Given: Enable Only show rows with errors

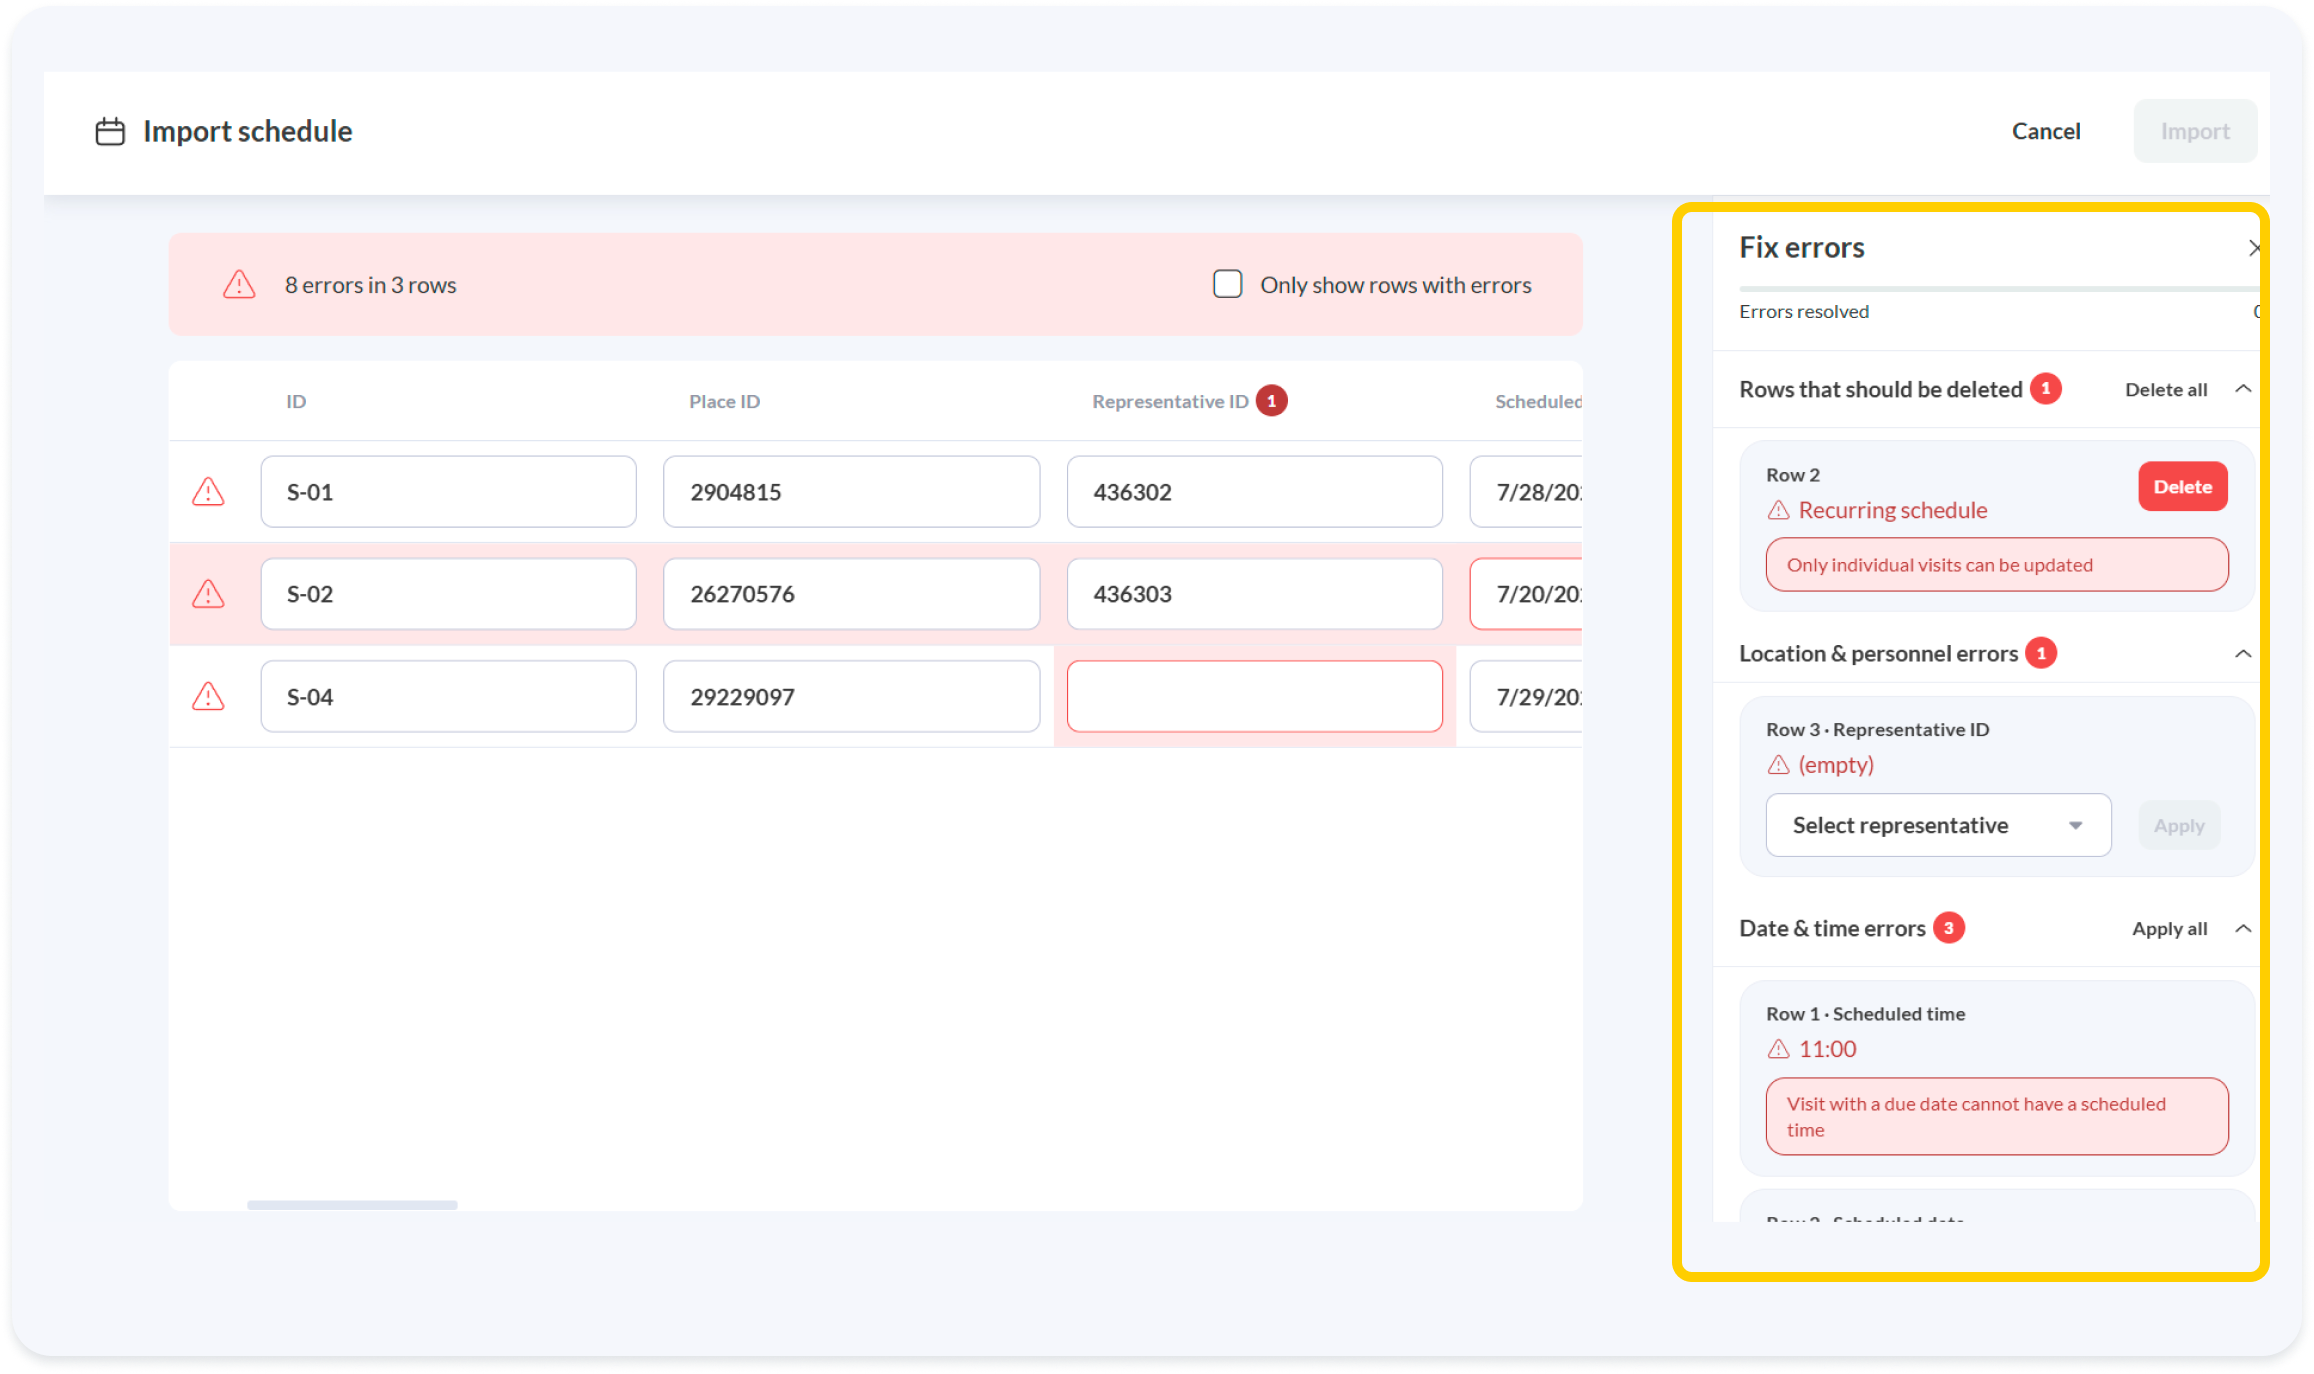Looking at the screenshot, I should point(1227,284).
